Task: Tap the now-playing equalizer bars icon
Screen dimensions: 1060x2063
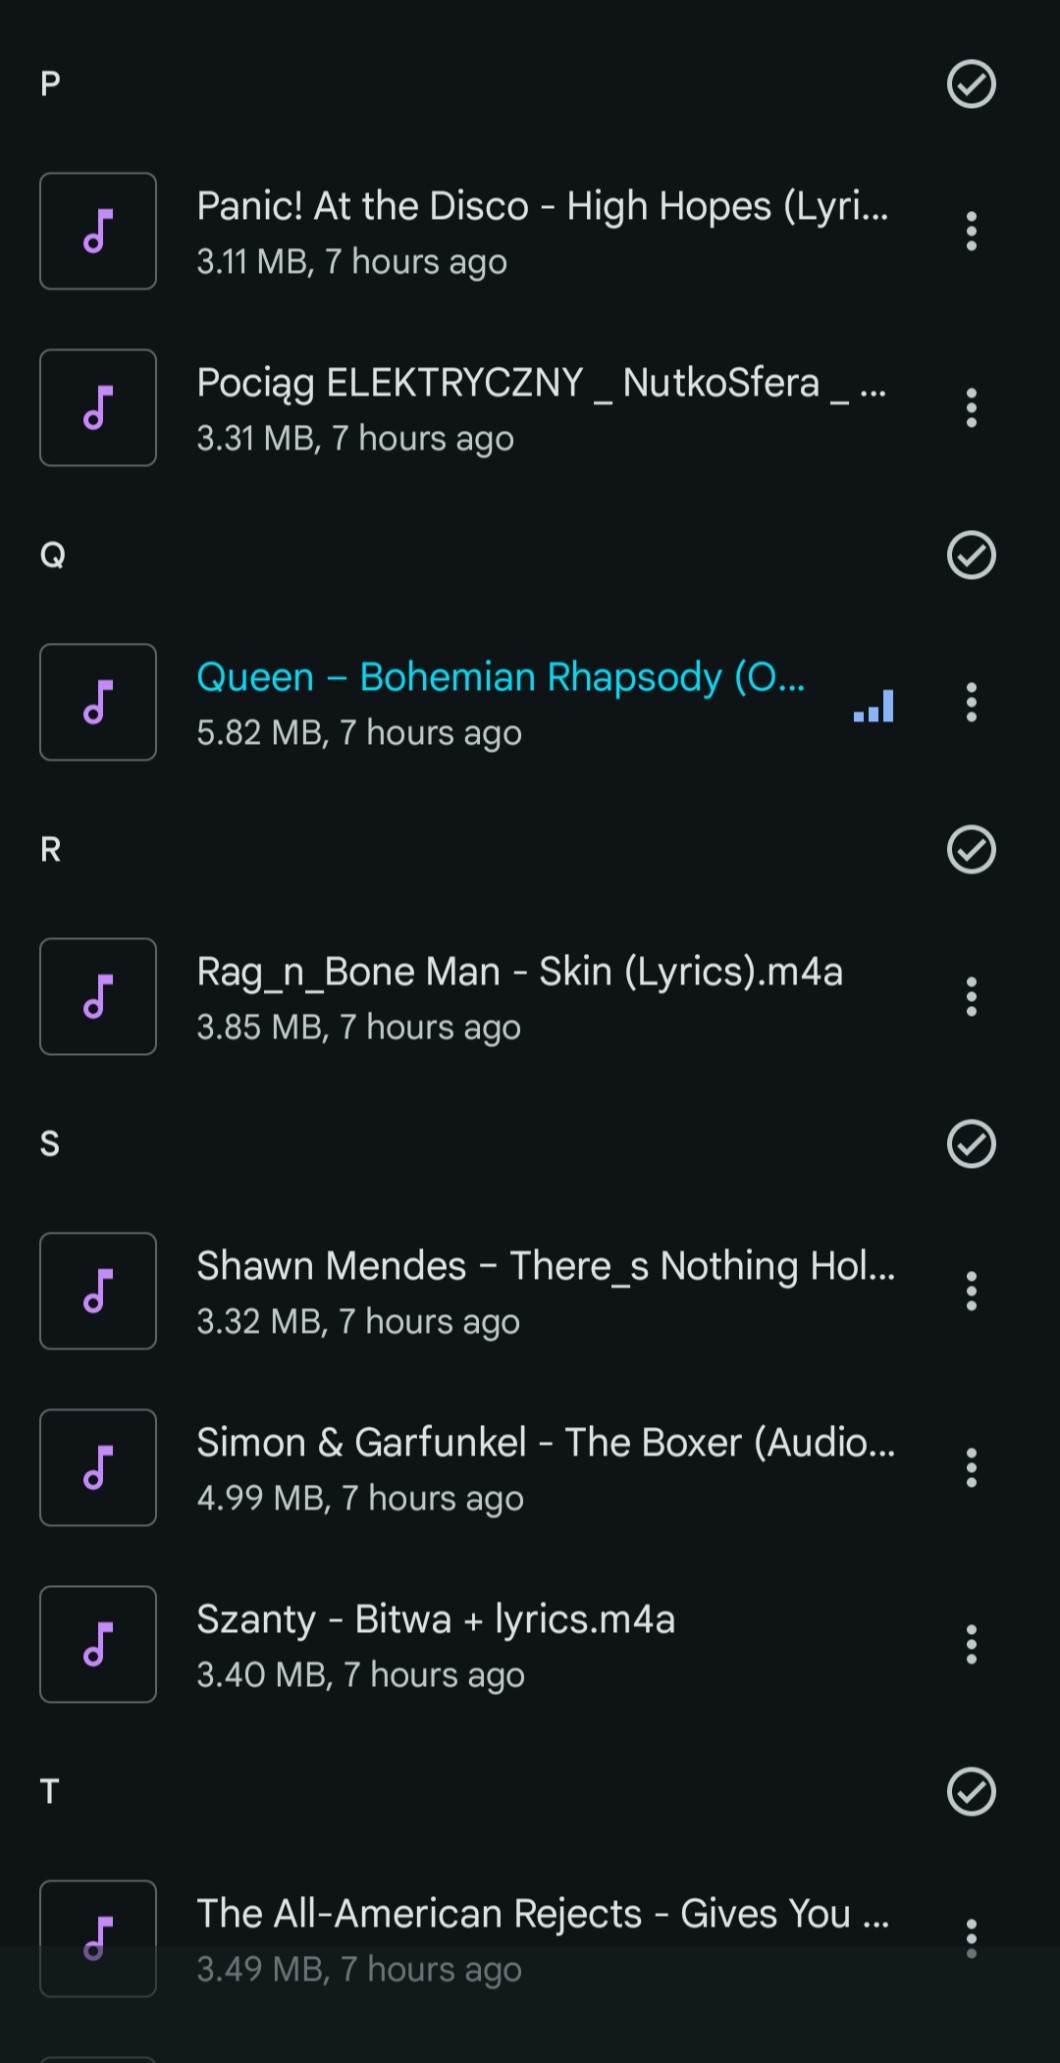Action: coord(874,706)
